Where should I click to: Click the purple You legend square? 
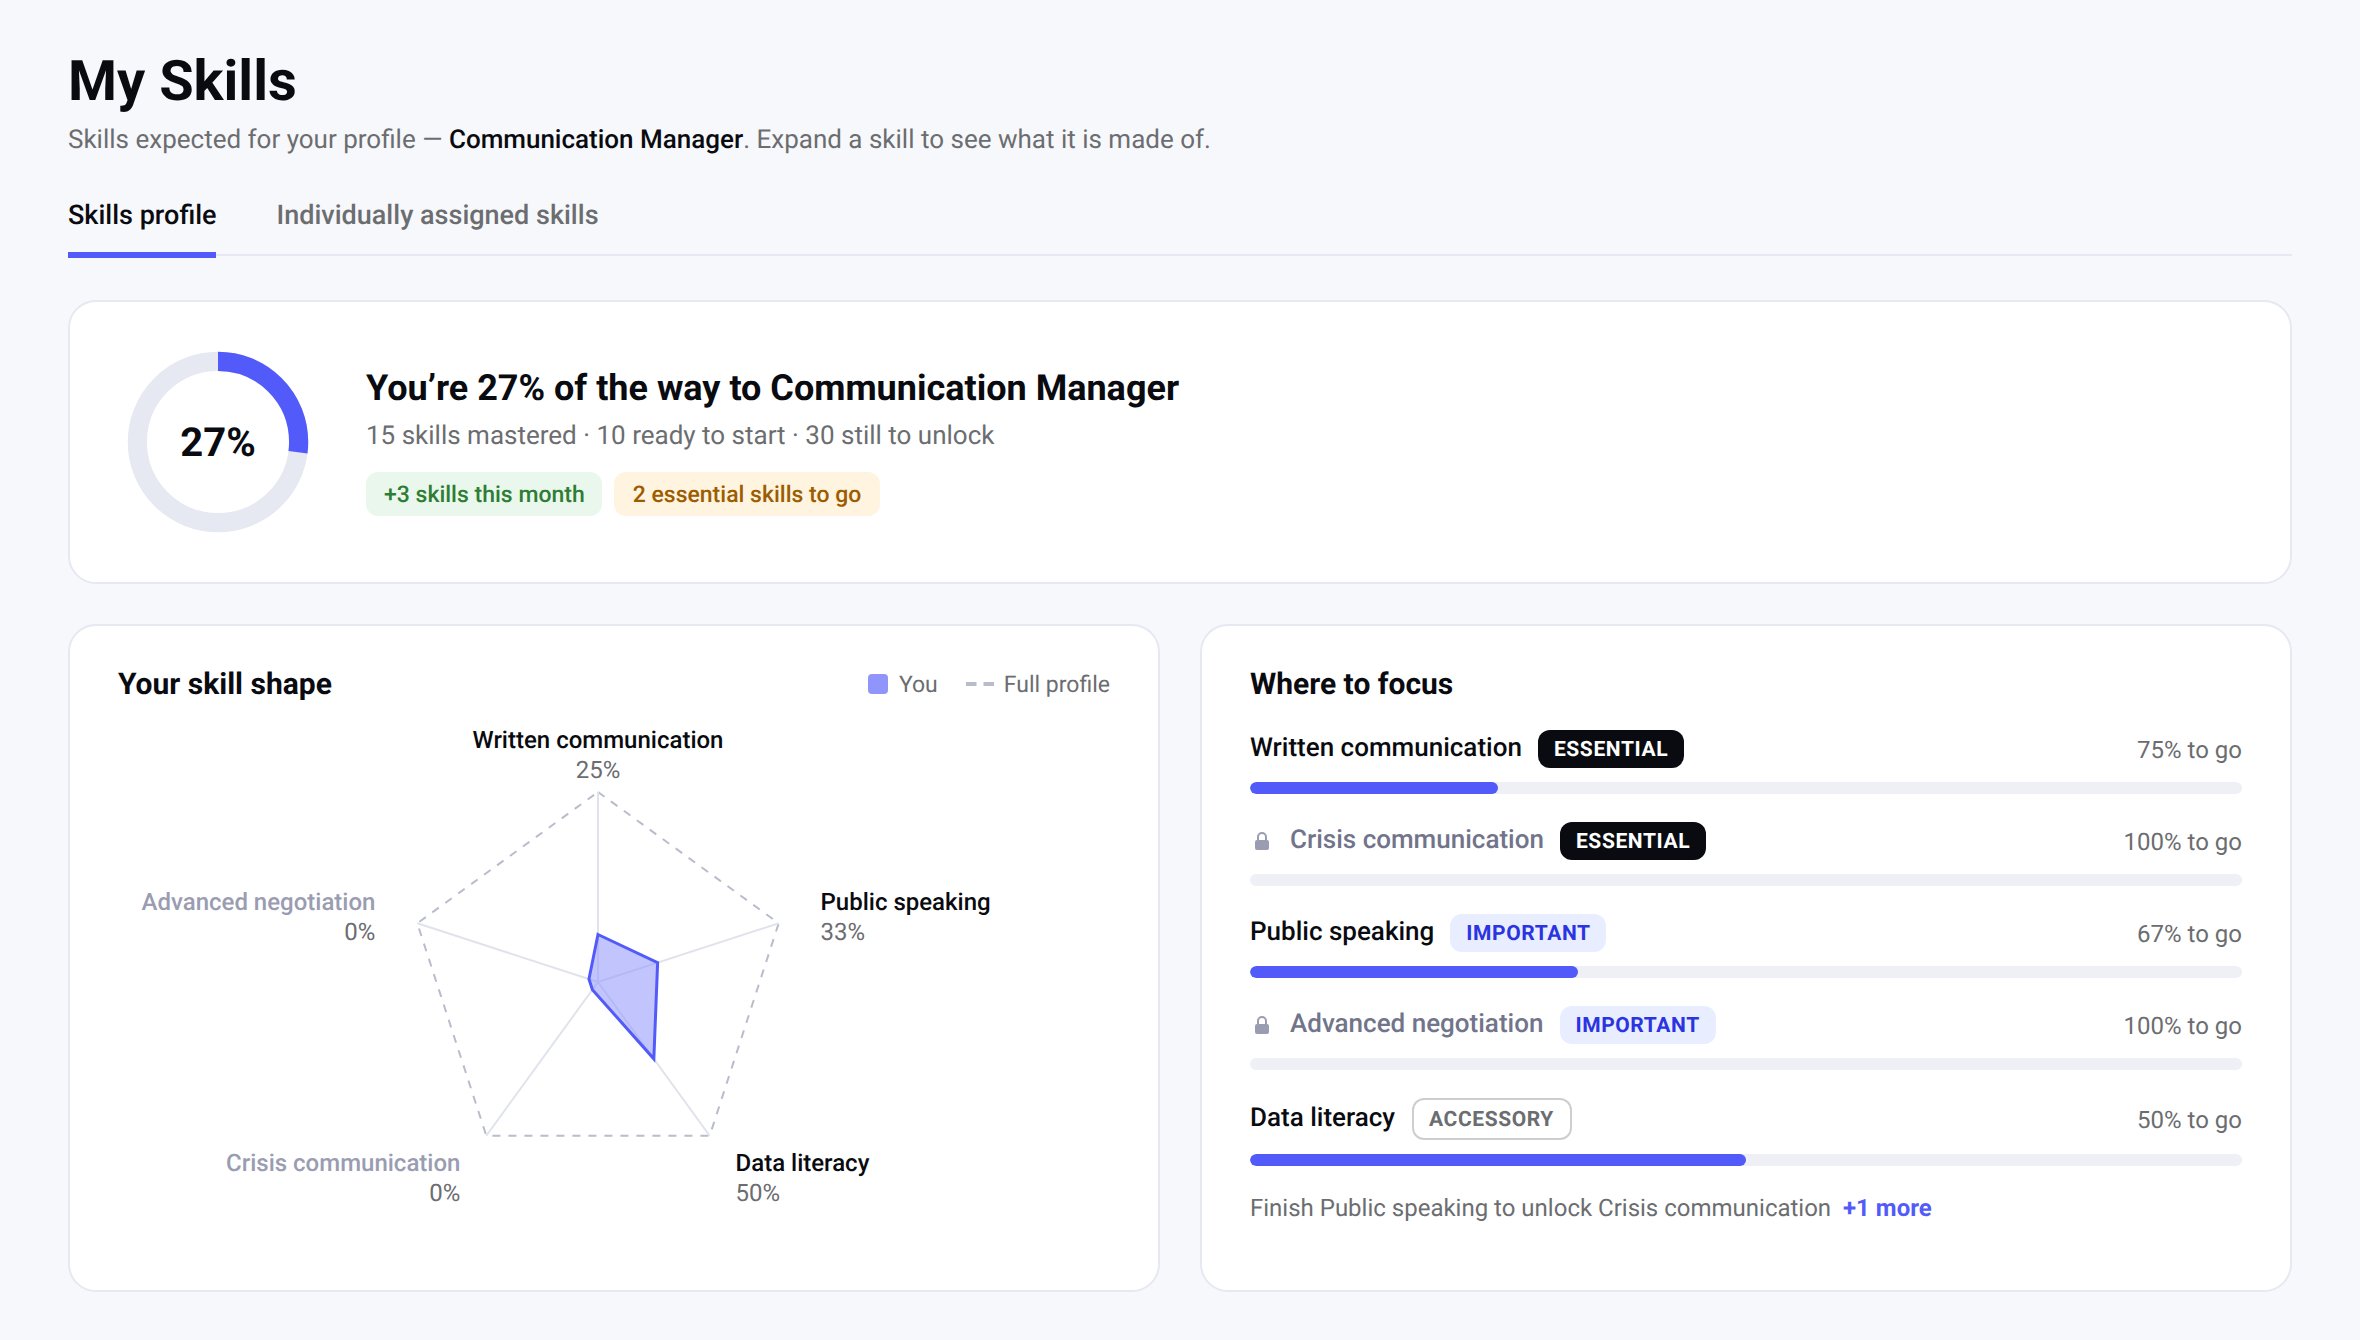(878, 684)
